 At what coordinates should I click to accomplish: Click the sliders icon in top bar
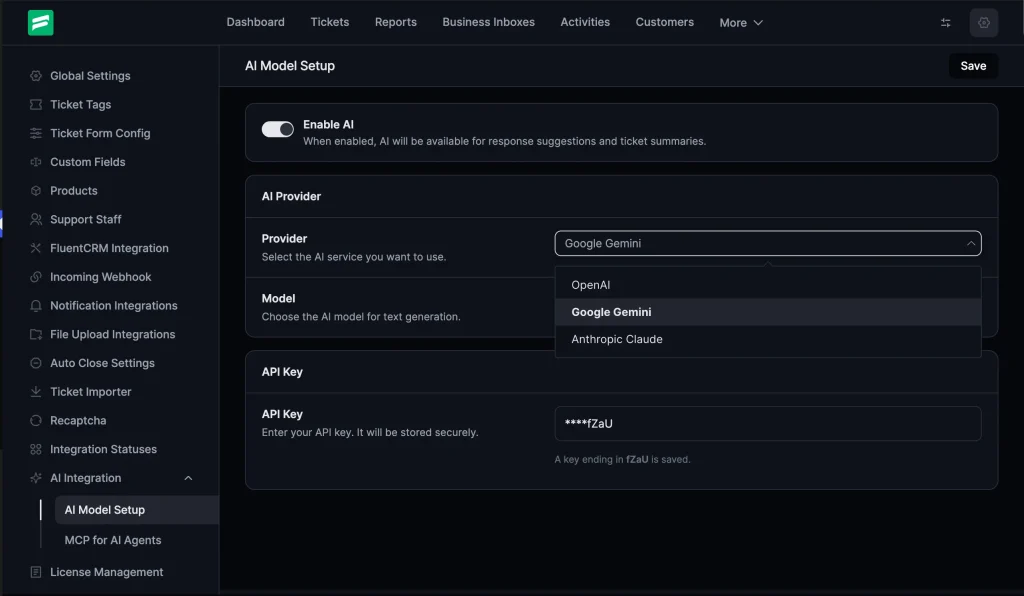click(x=945, y=23)
